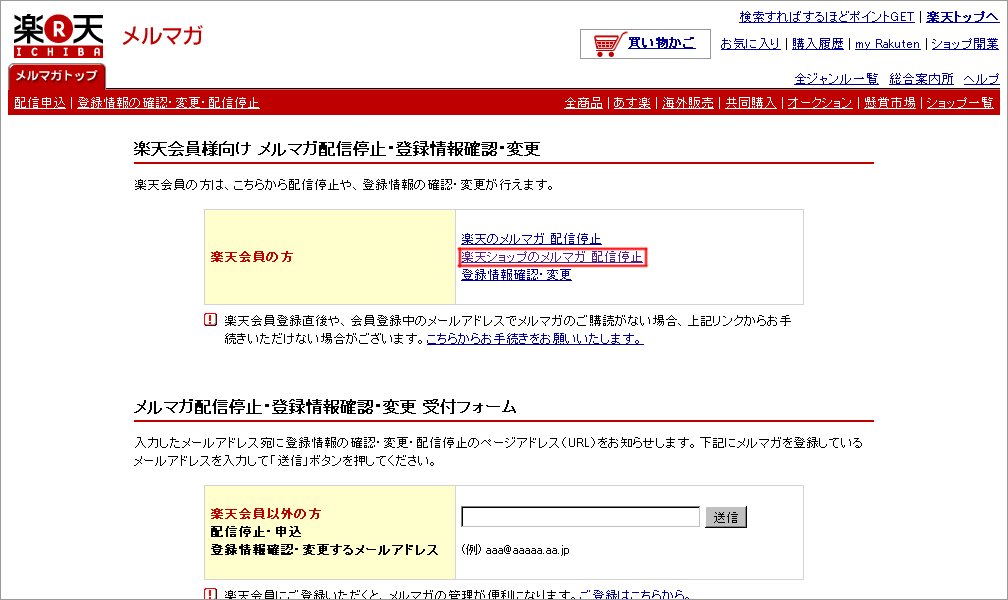Click the 送信 submit button

726,517
